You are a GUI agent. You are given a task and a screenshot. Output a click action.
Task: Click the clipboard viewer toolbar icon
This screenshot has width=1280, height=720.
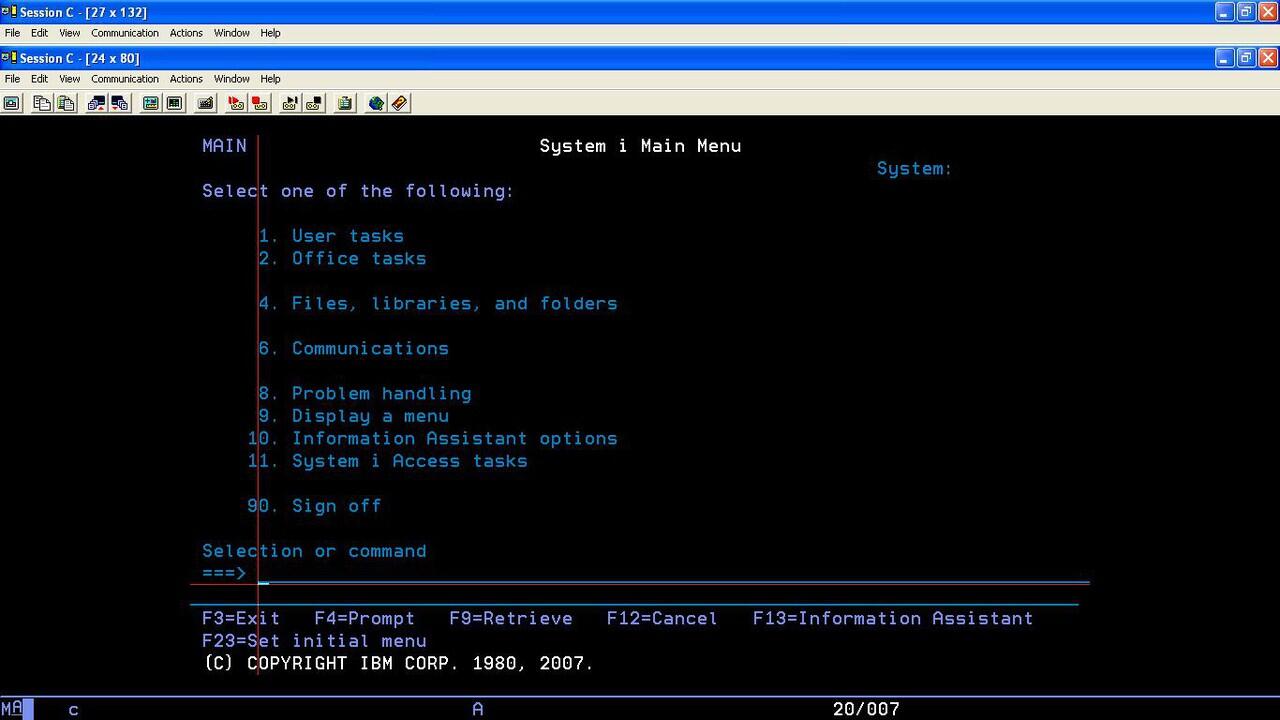tap(345, 103)
